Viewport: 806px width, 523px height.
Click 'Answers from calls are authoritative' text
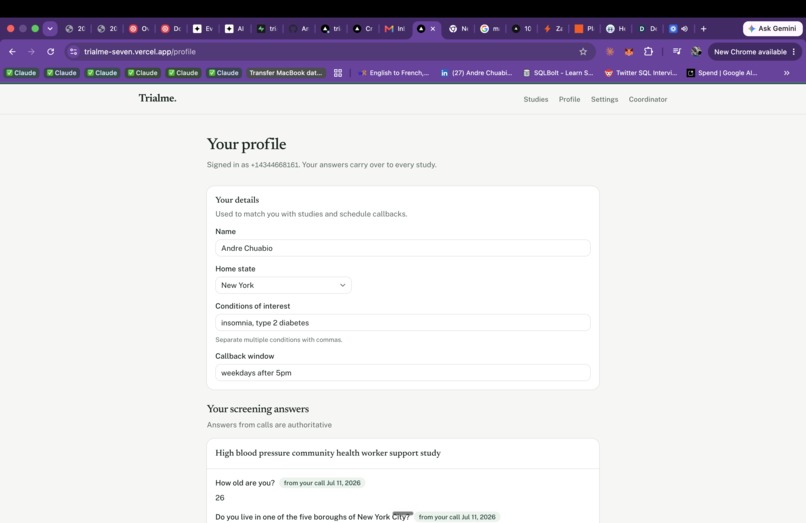269,425
